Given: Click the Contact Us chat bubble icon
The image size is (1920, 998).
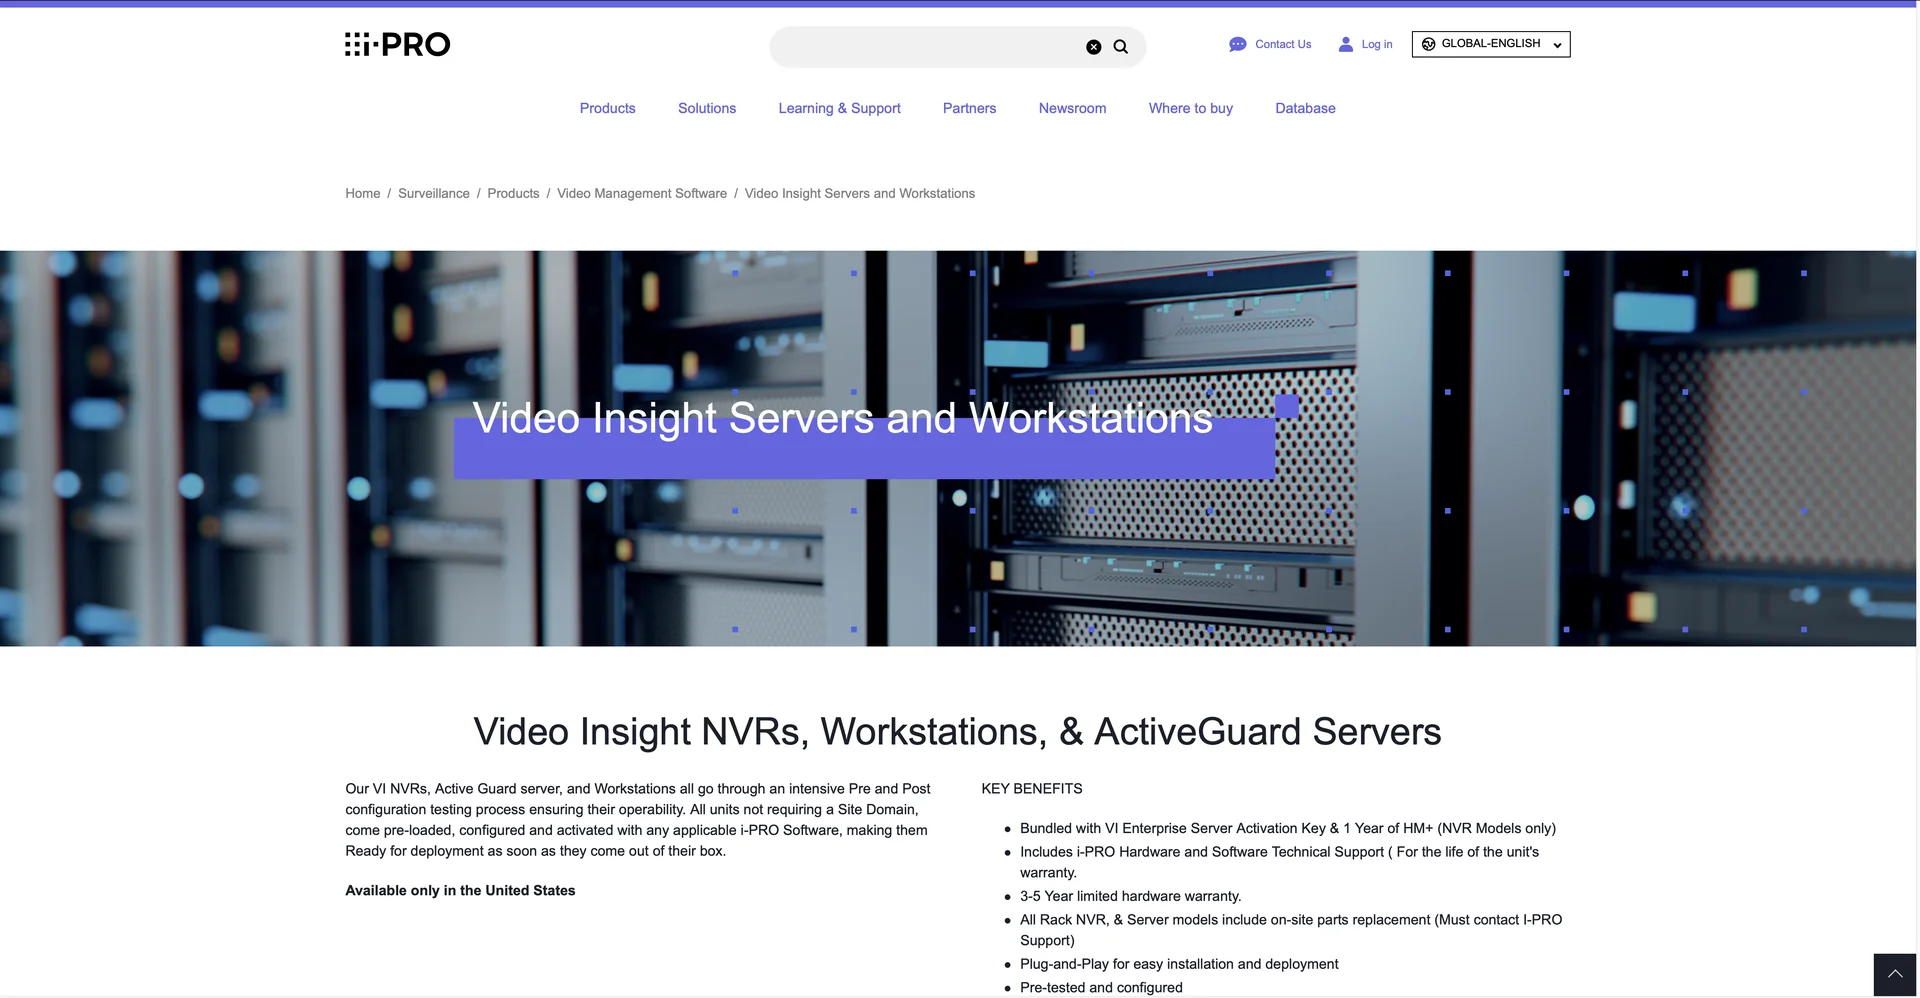Looking at the screenshot, I should coord(1237,44).
